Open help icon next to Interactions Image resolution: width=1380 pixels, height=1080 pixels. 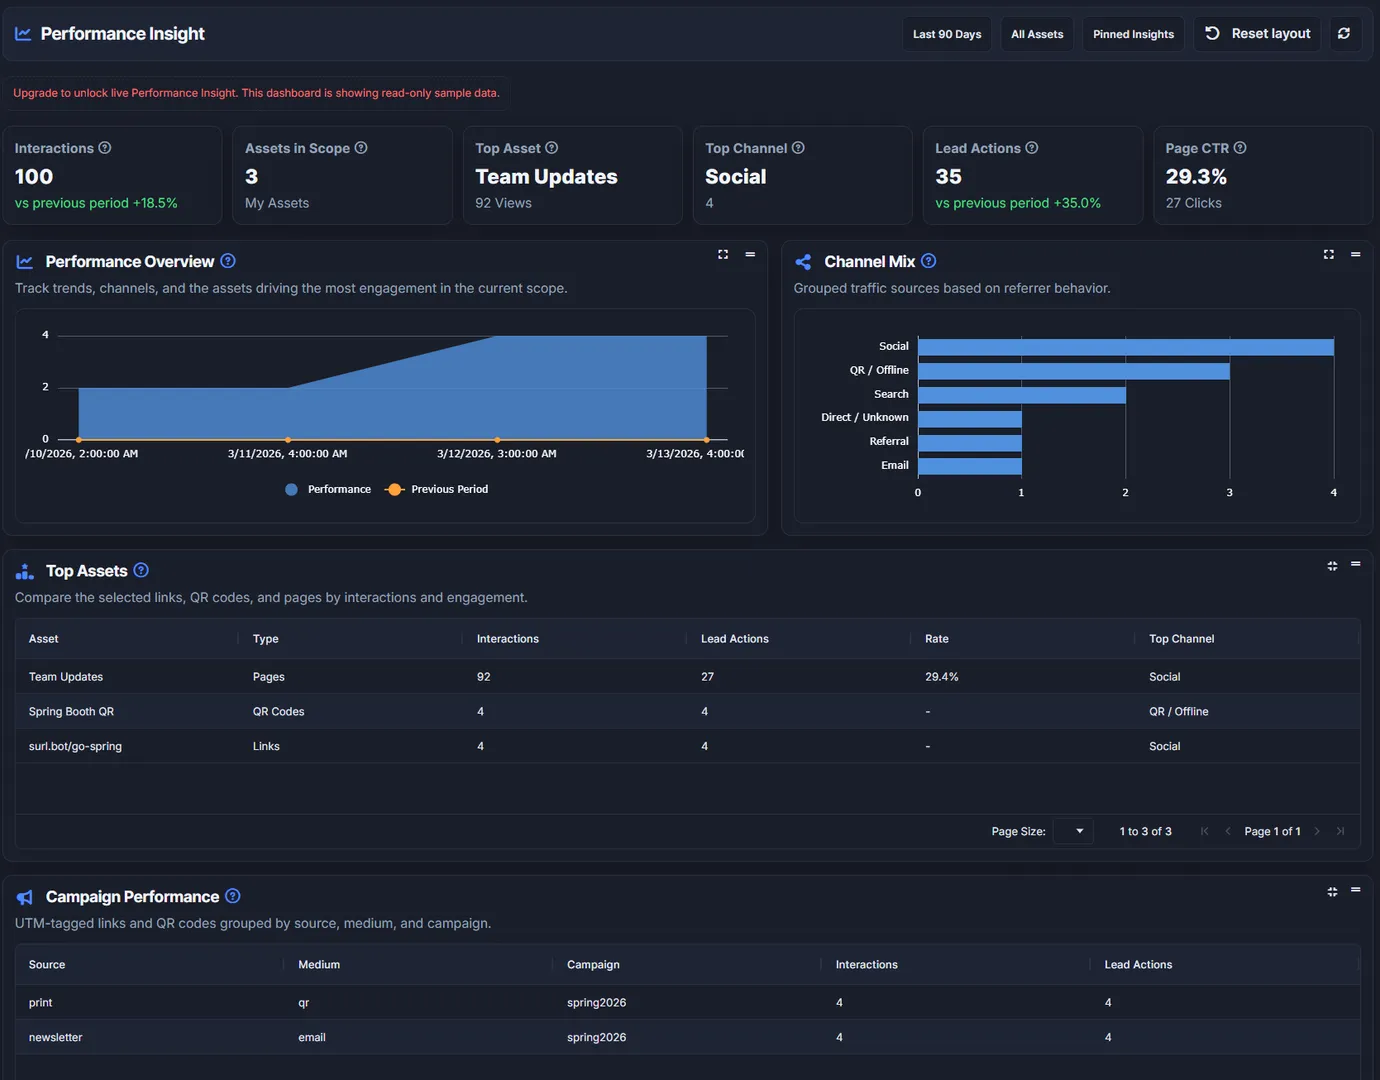point(105,148)
